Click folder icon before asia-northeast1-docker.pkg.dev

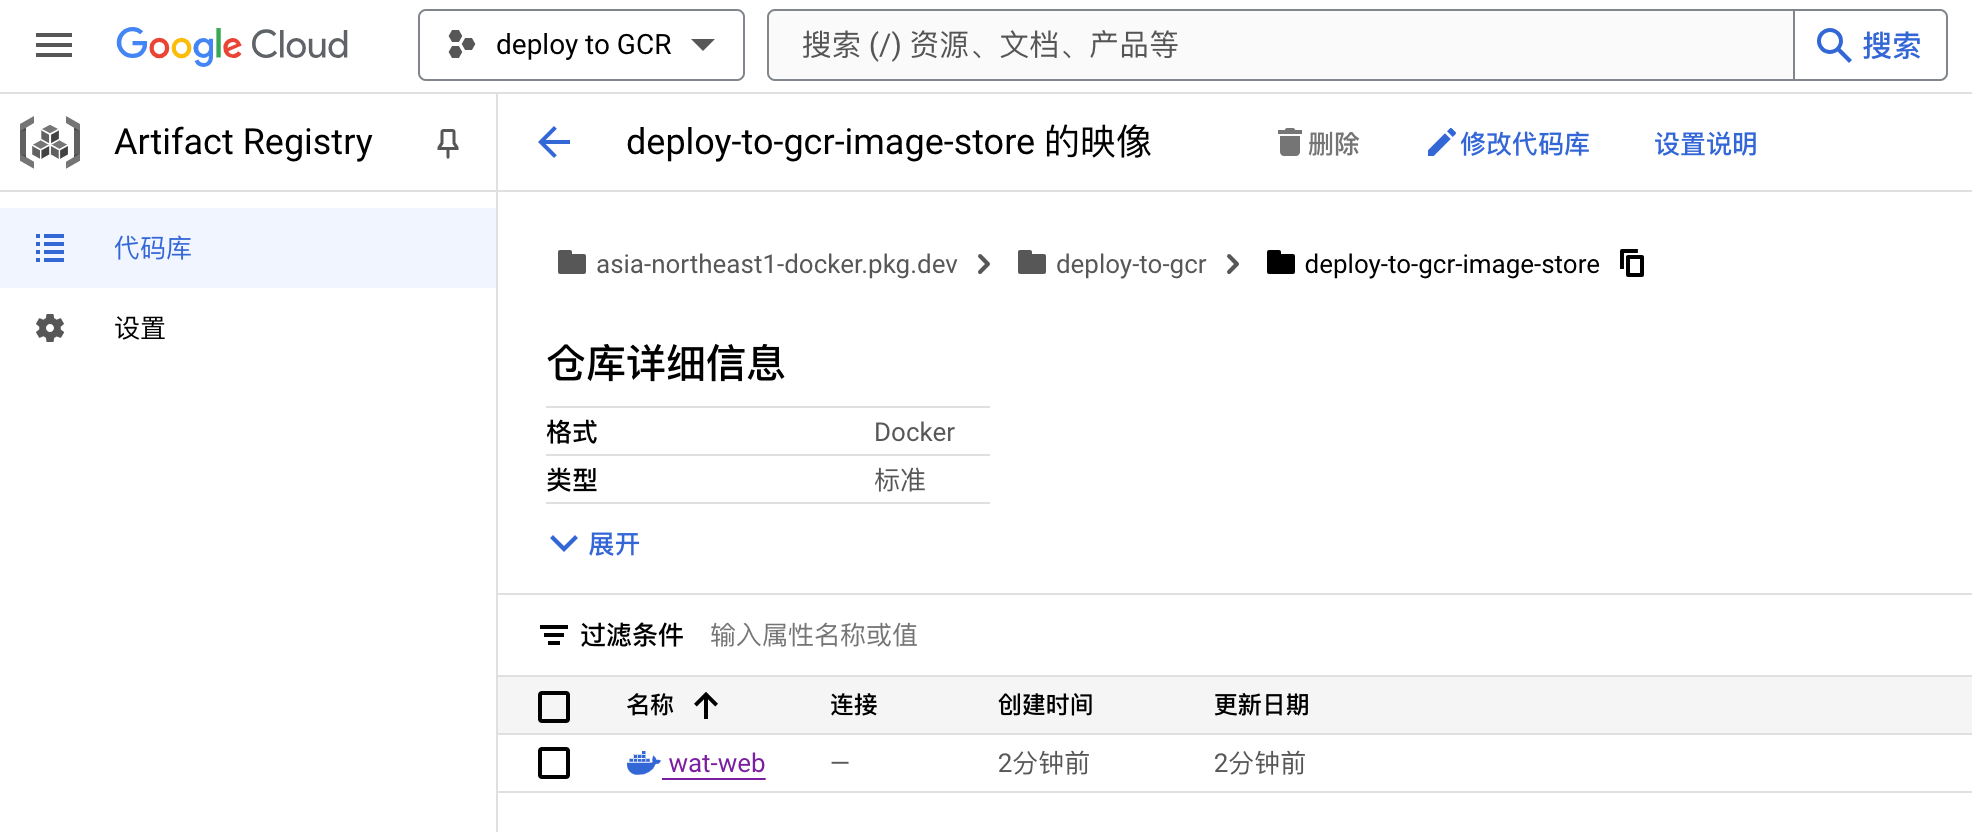(572, 263)
